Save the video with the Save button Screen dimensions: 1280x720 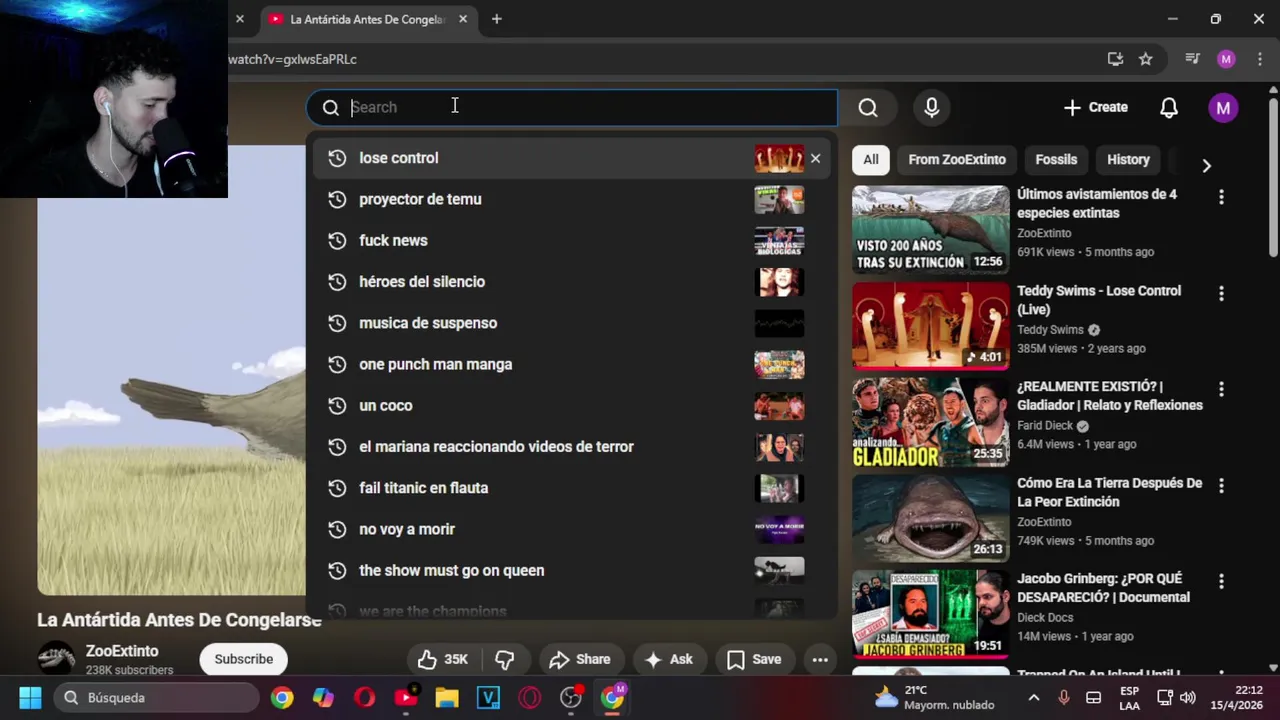(754, 659)
